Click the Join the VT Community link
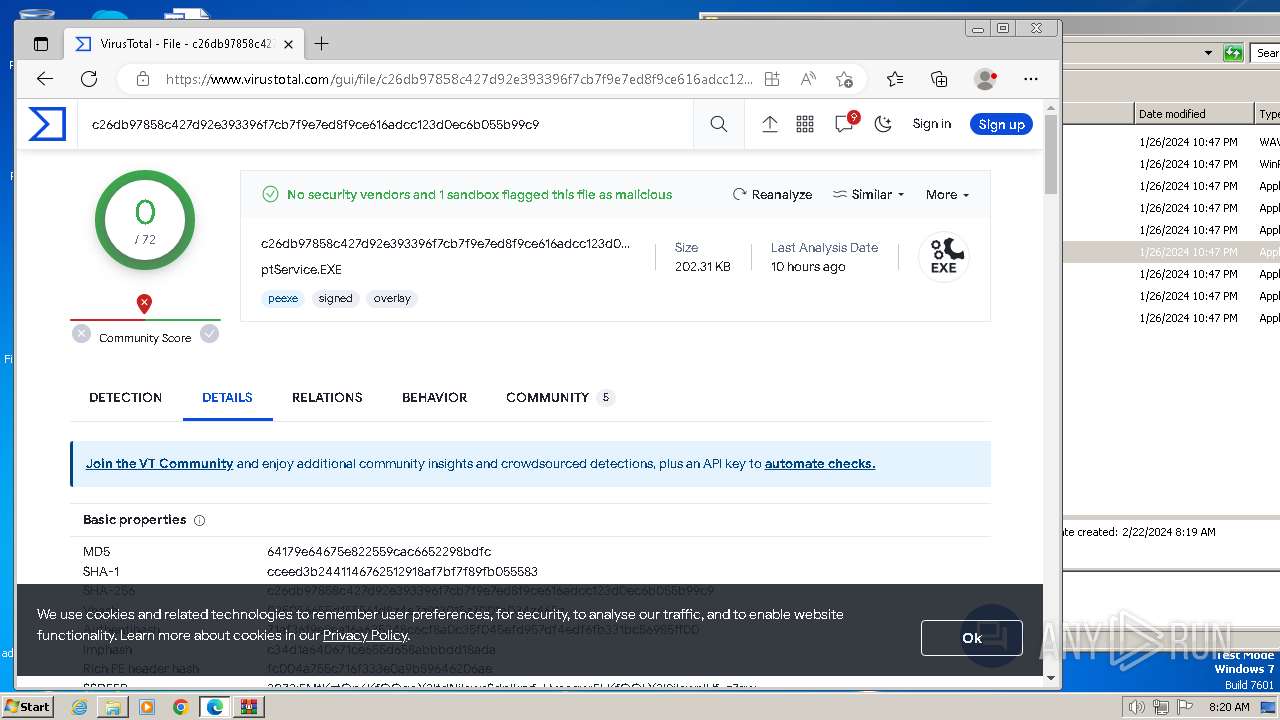Screen dimensions: 1280x720 point(159,464)
